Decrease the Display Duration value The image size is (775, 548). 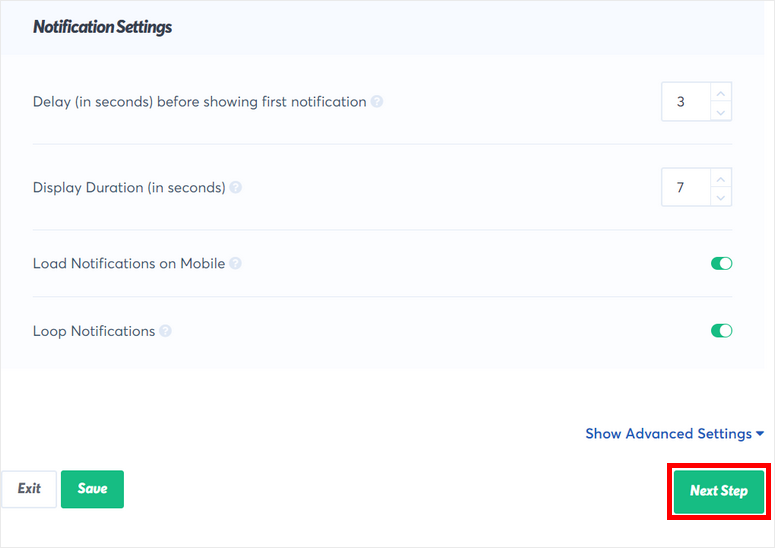click(721, 197)
